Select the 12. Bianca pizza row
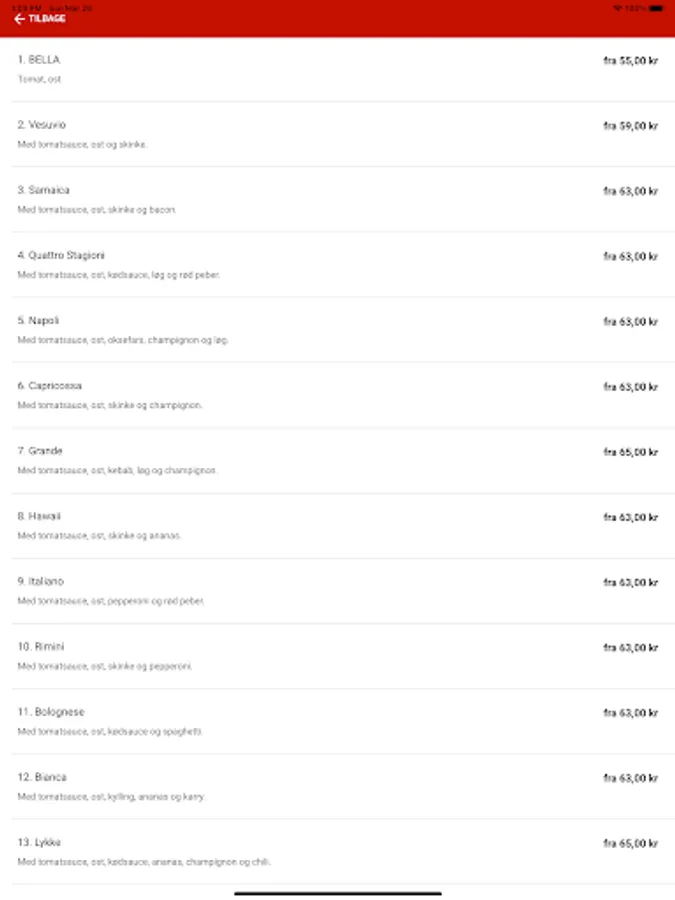 pyautogui.click(x=338, y=786)
